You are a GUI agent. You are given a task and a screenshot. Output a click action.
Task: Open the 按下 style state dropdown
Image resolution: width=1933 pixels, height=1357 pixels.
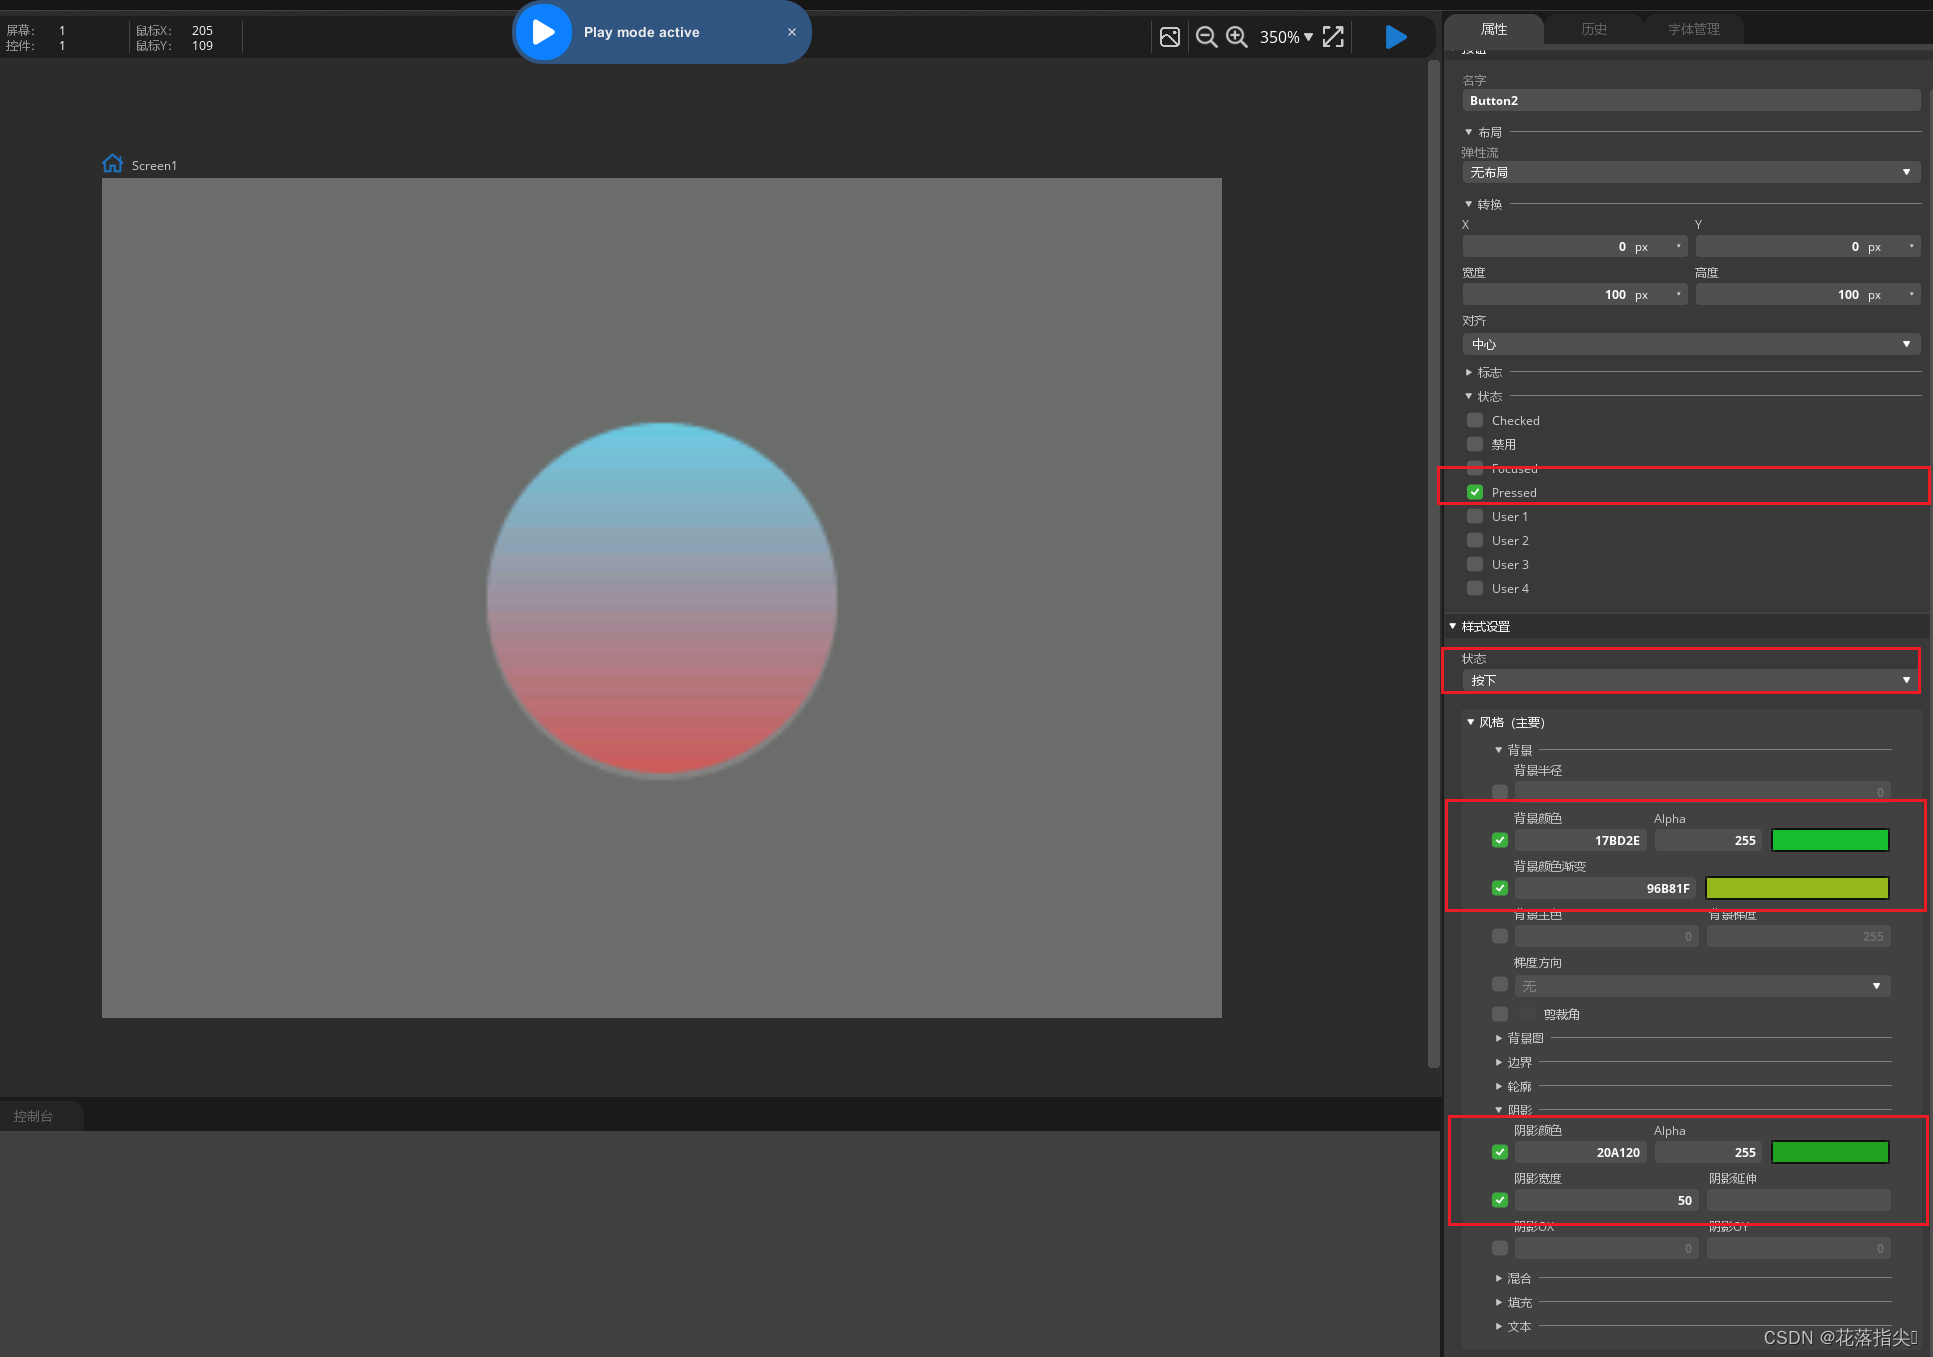[x=1690, y=680]
